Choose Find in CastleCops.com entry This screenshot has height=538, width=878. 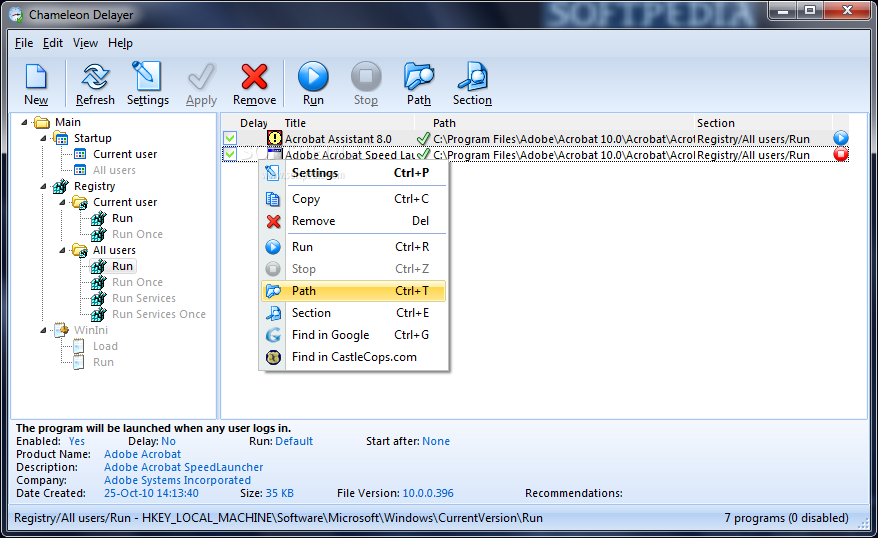353,357
